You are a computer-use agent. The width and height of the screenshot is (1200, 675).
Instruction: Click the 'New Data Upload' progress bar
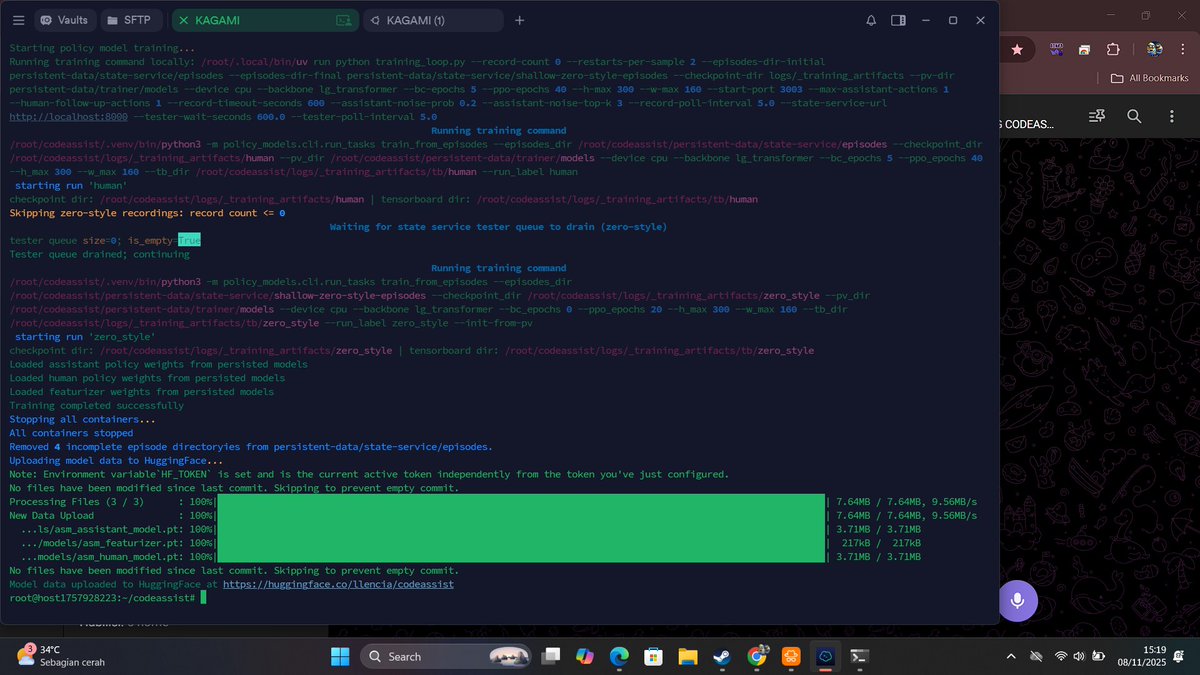(521, 515)
